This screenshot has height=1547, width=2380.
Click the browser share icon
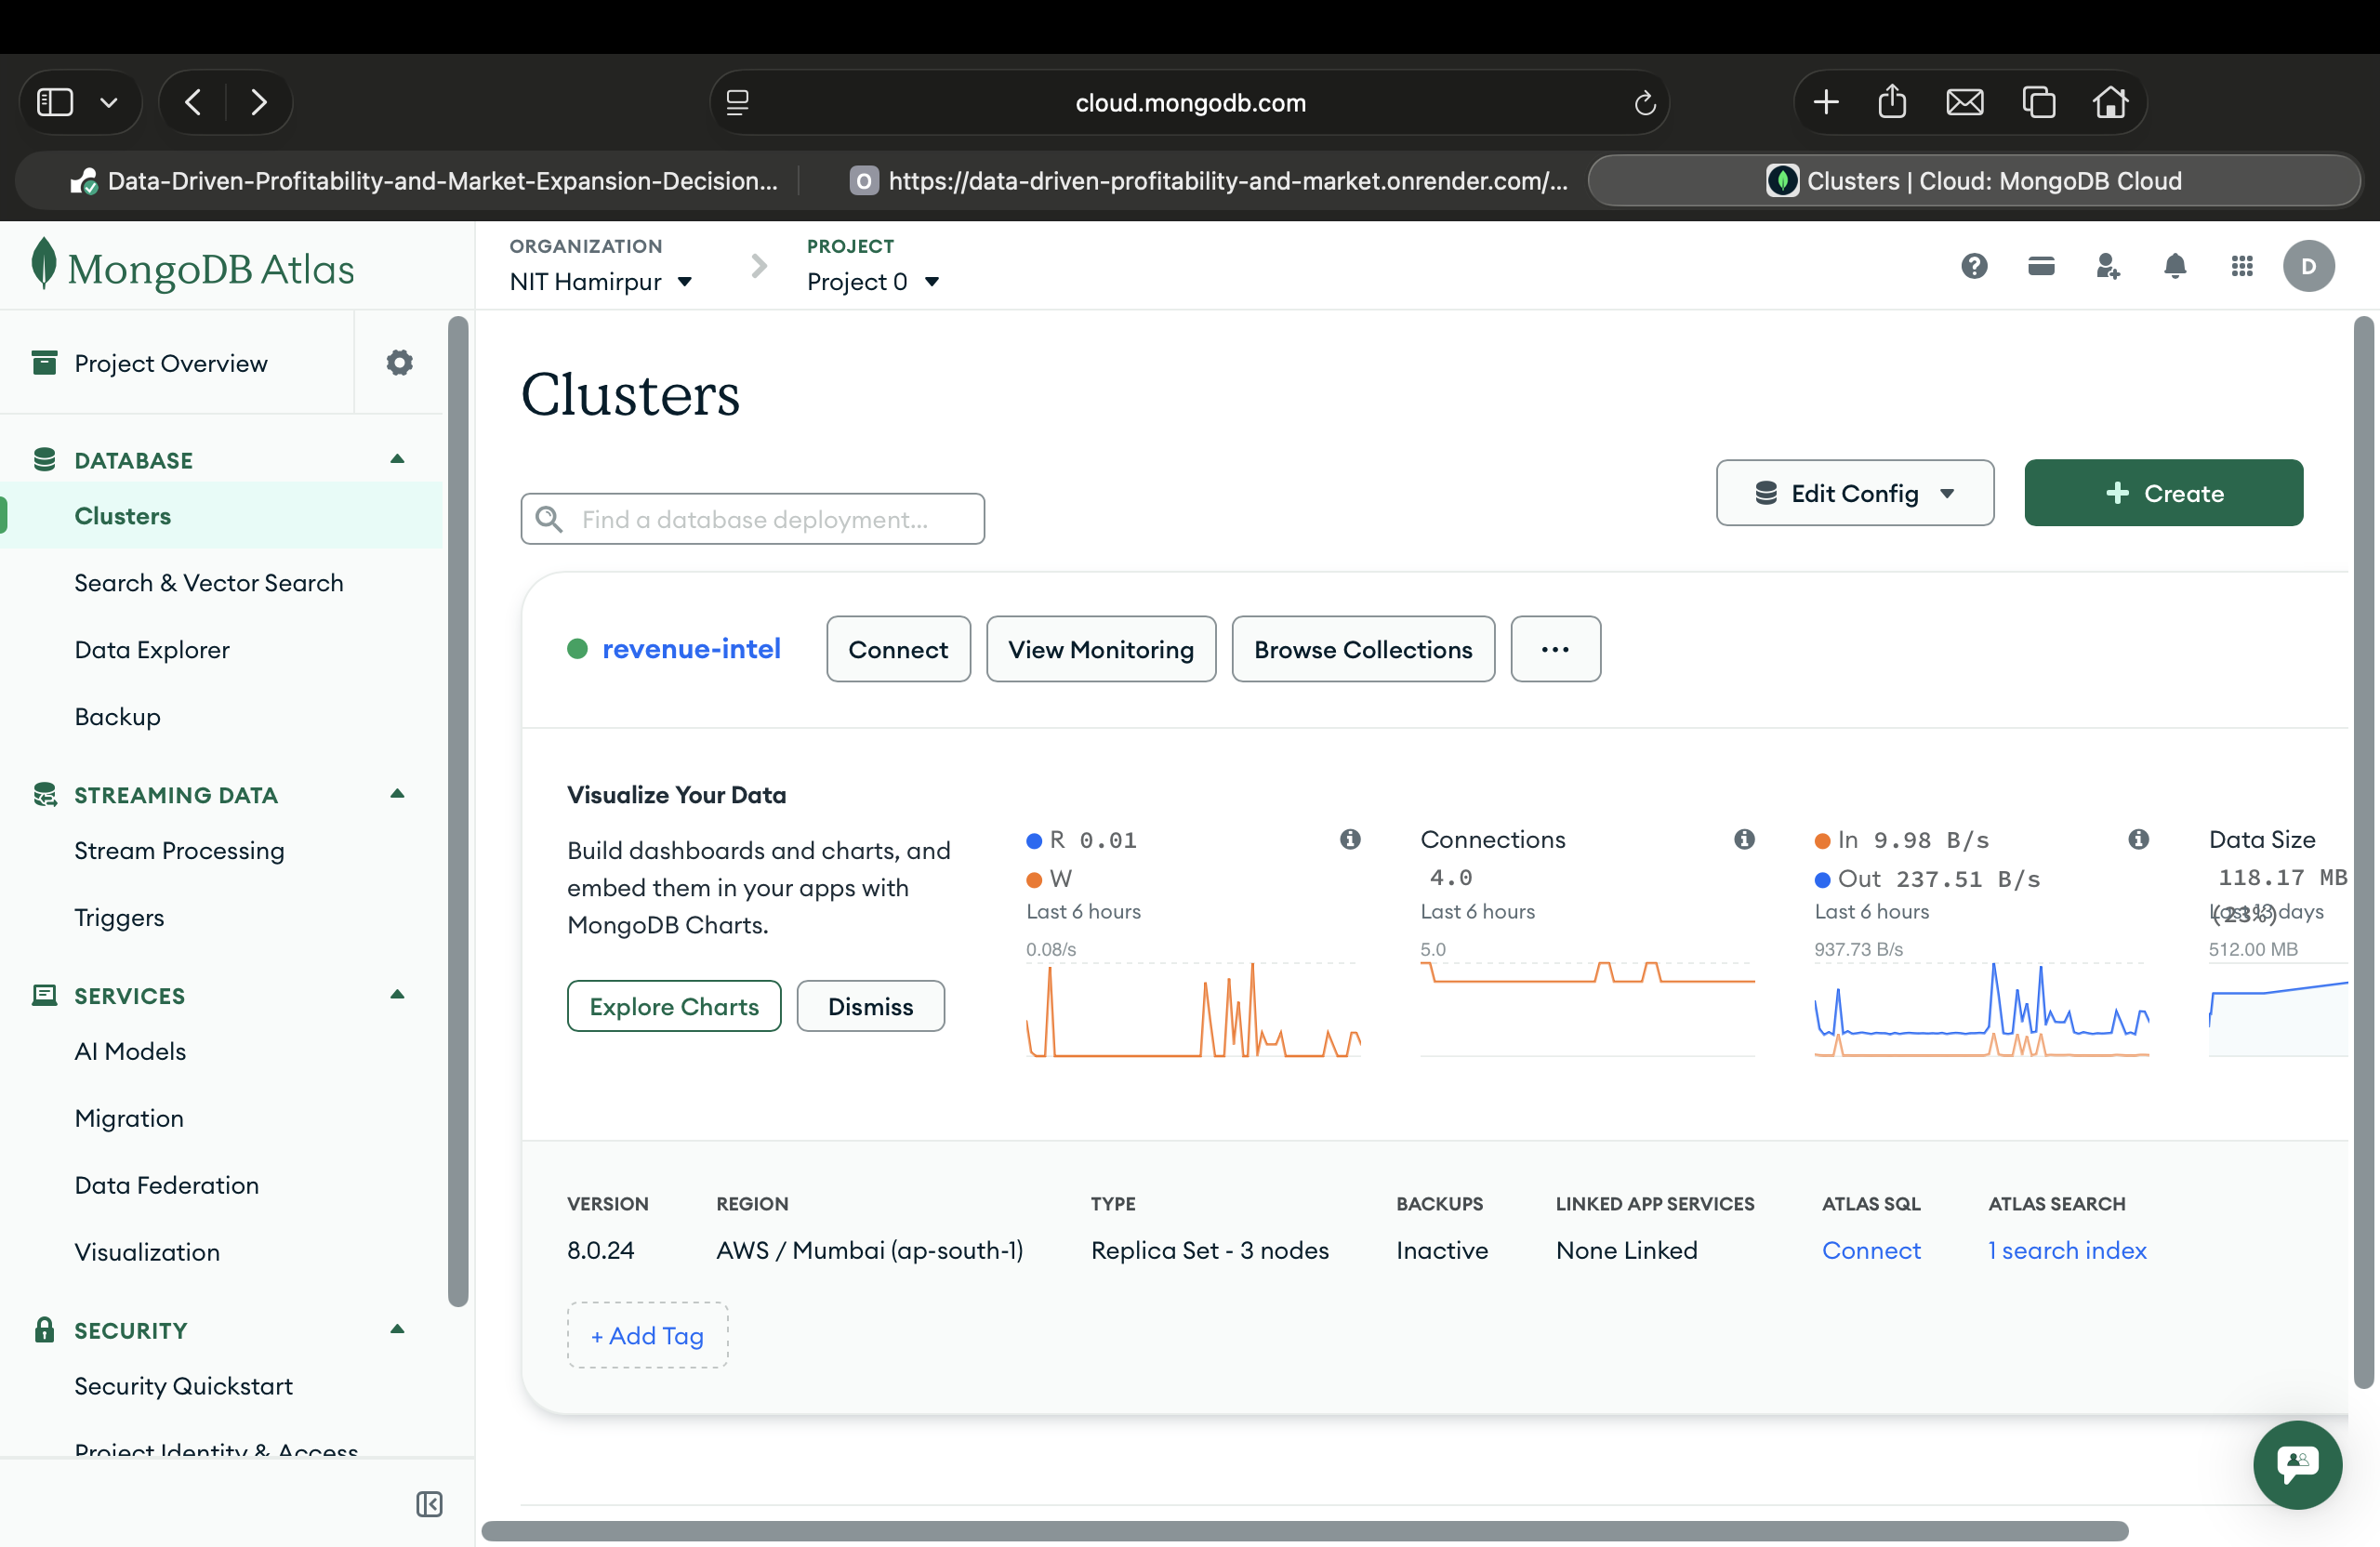[1892, 102]
